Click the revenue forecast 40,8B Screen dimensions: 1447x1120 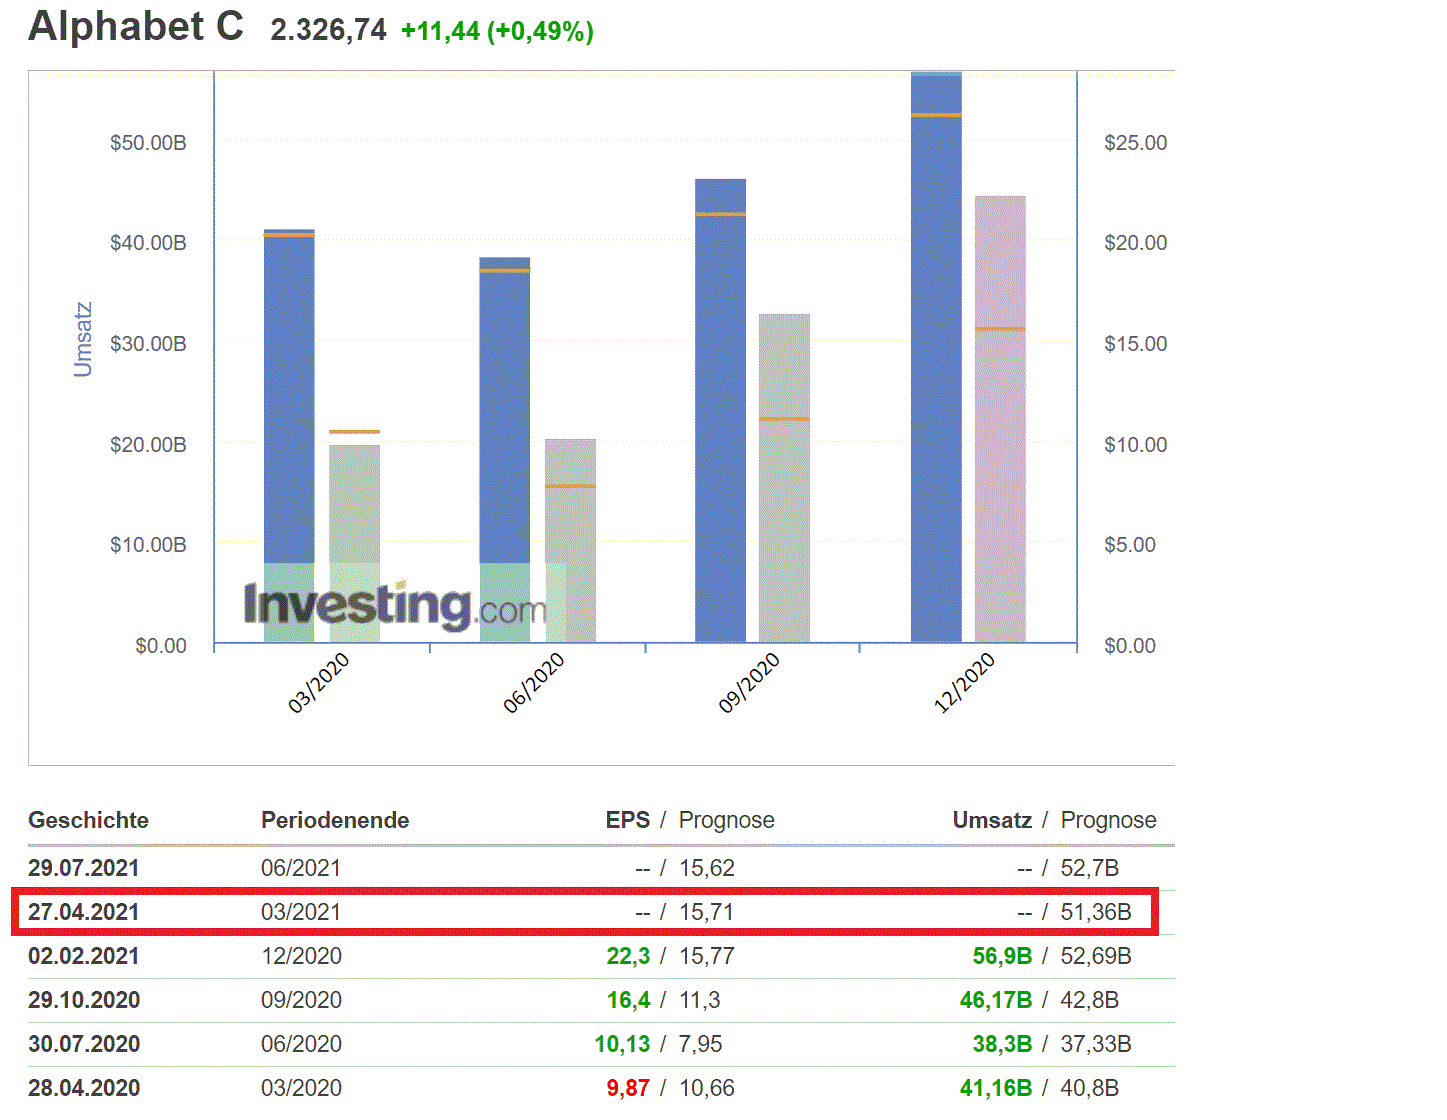1090,1088
